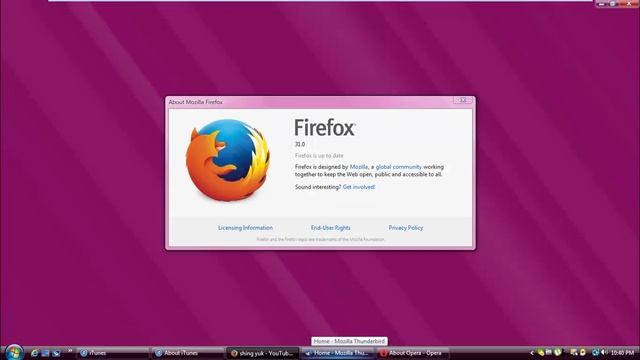View End-User Rights
The image size is (640, 360).
tap(331, 228)
